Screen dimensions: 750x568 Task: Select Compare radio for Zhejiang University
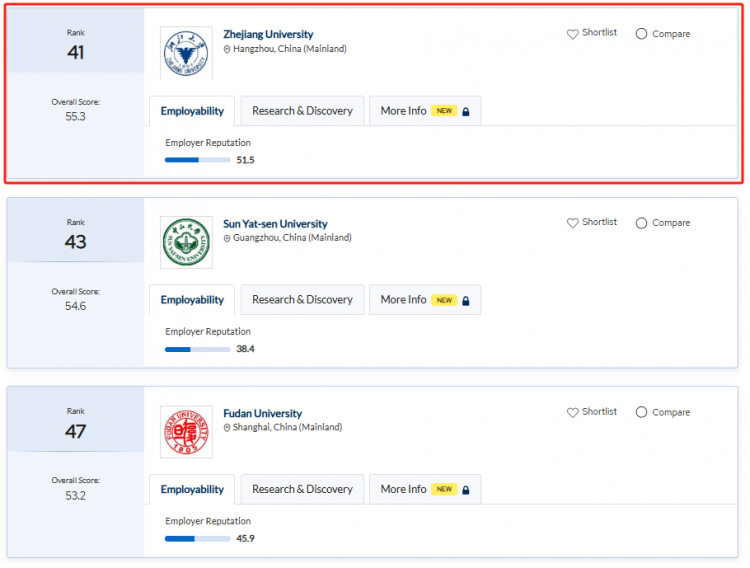tap(641, 34)
